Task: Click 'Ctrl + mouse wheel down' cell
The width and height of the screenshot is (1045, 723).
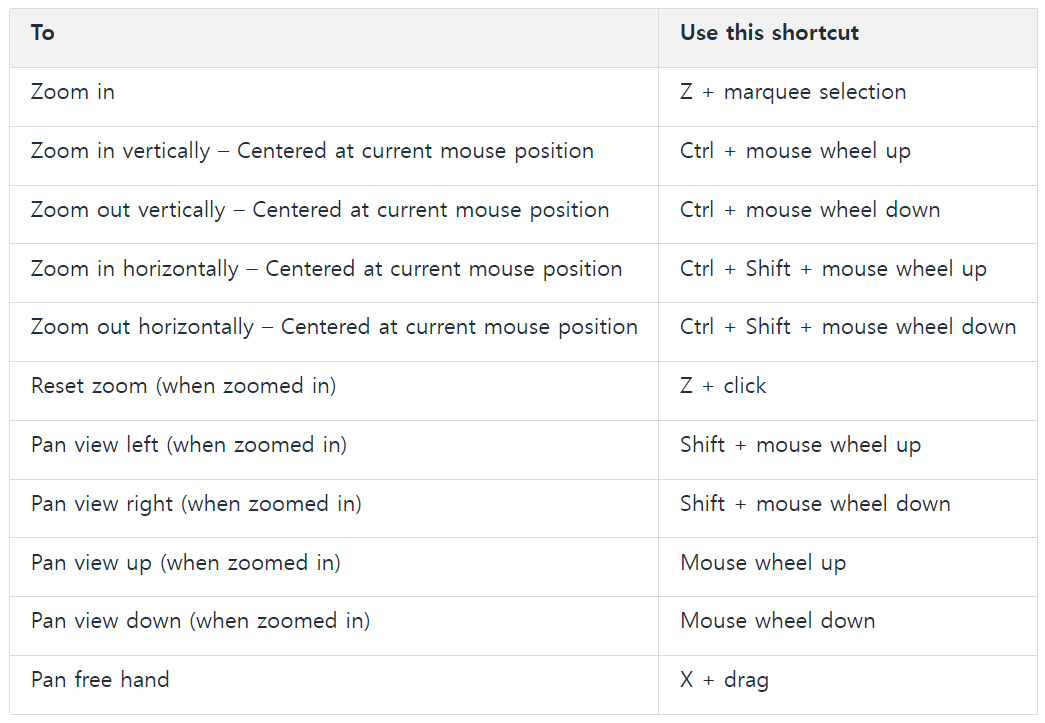Action: pos(810,210)
